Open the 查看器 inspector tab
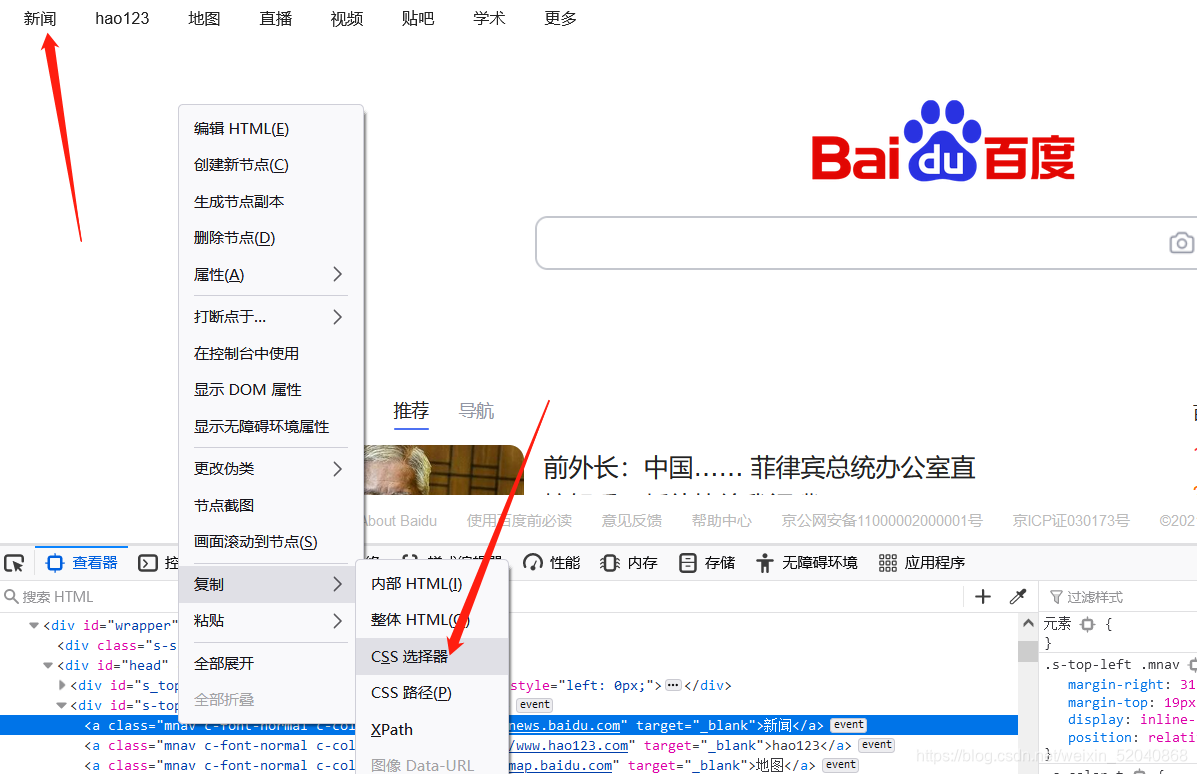The height and width of the screenshot is (774, 1197). [x=82, y=563]
